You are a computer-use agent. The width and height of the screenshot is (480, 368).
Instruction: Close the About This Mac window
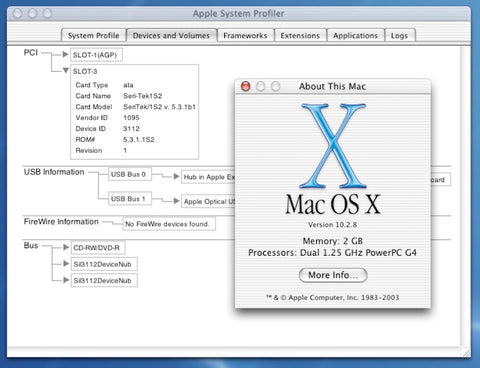(x=246, y=86)
